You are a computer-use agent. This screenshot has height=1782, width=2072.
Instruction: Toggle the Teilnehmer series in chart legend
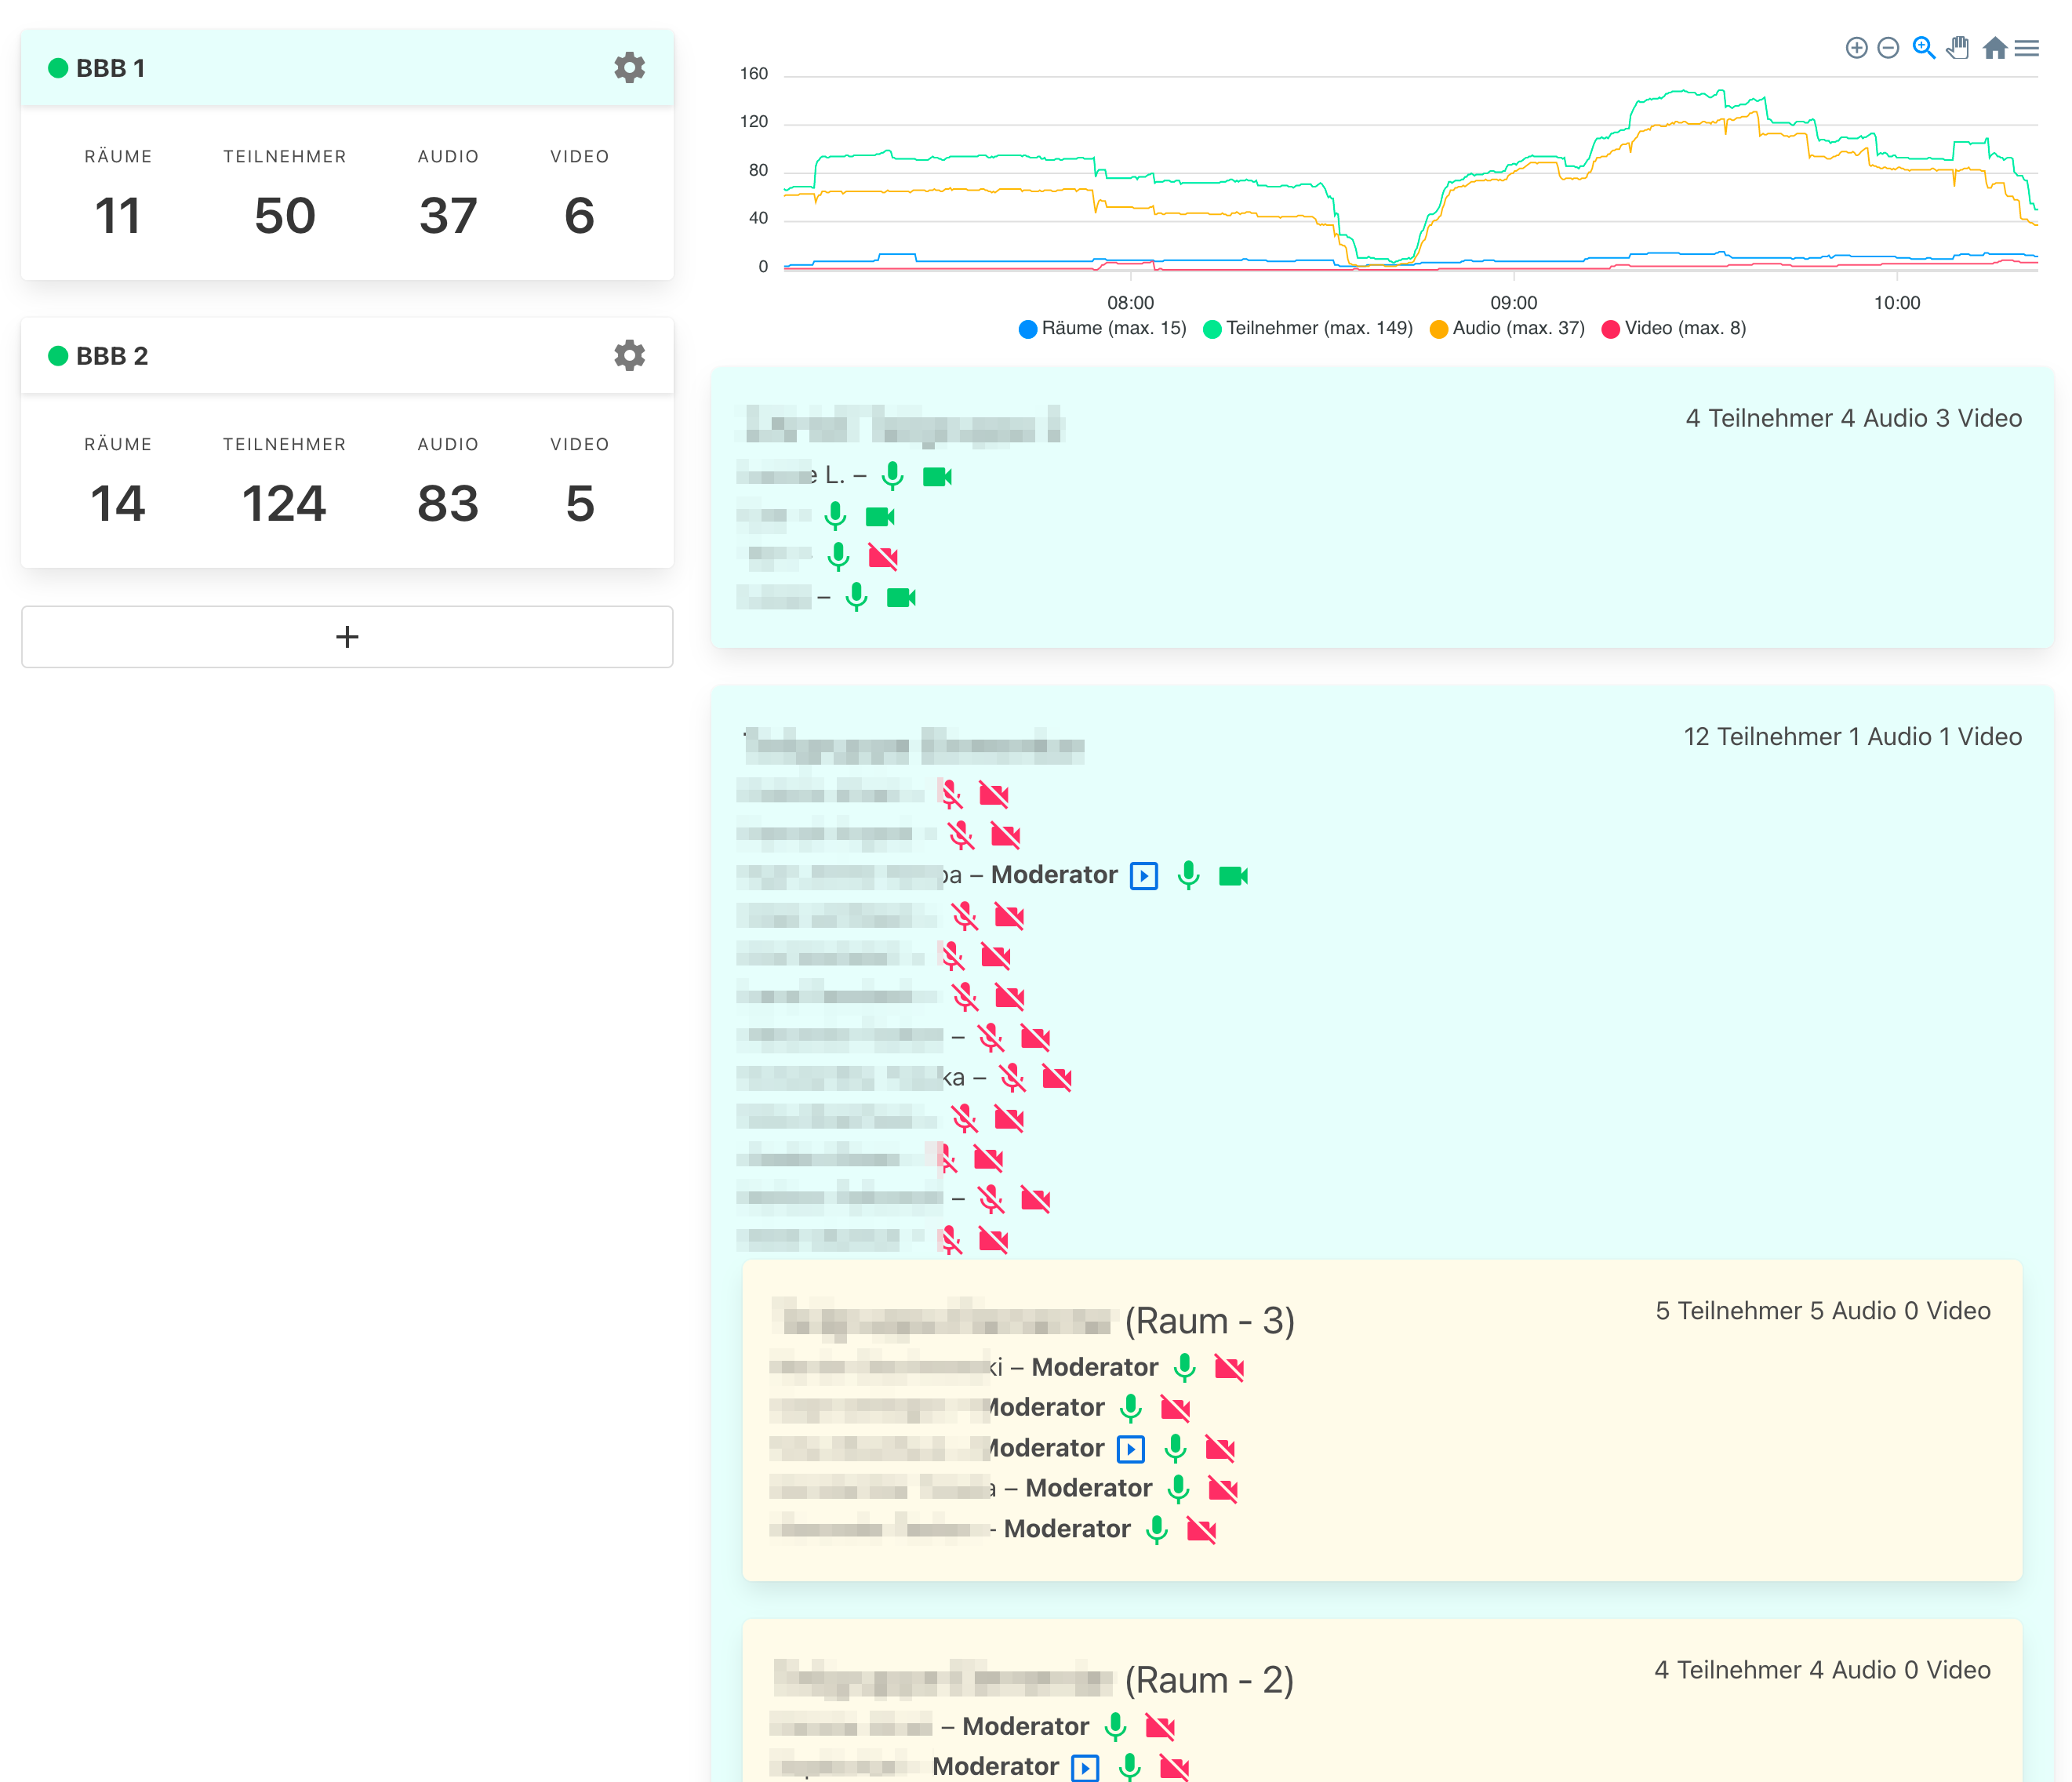pyautogui.click(x=1308, y=328)
